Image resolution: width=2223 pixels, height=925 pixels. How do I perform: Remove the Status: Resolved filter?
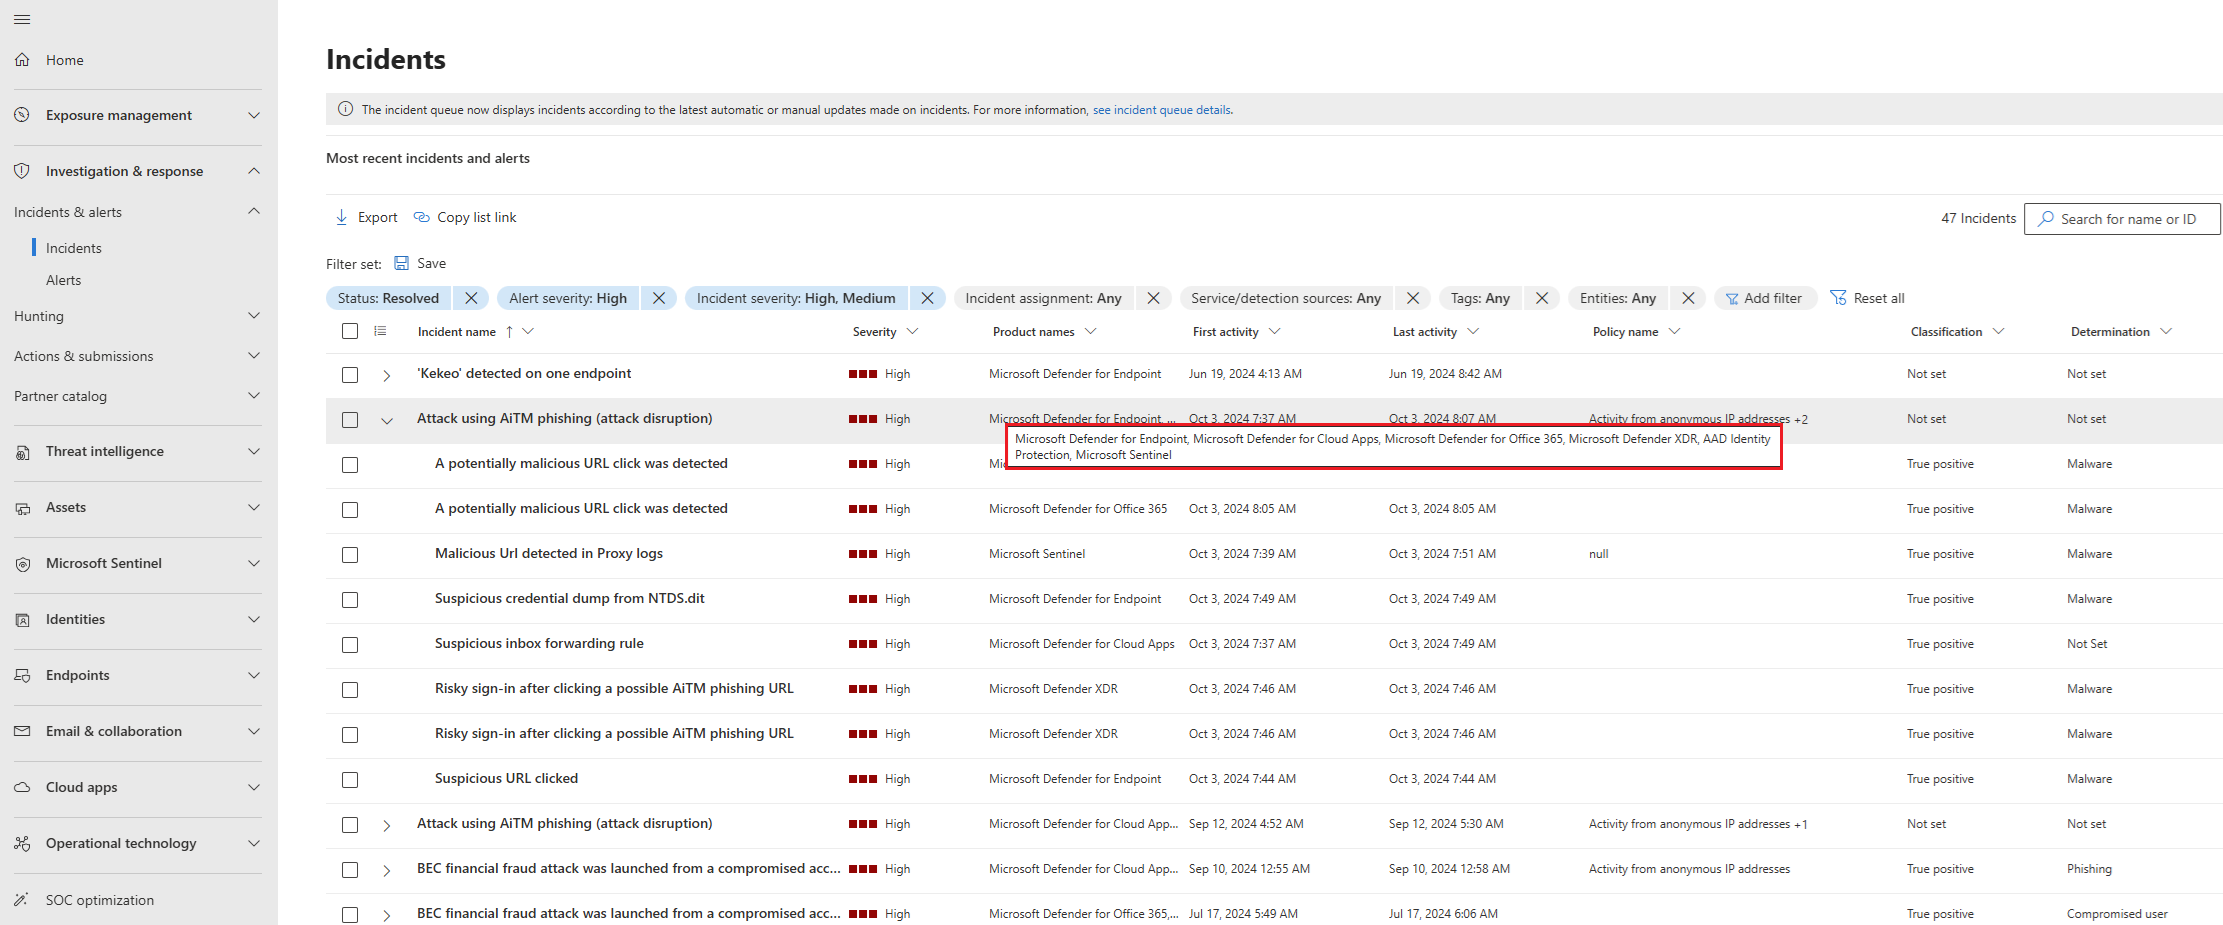(471, 298)
